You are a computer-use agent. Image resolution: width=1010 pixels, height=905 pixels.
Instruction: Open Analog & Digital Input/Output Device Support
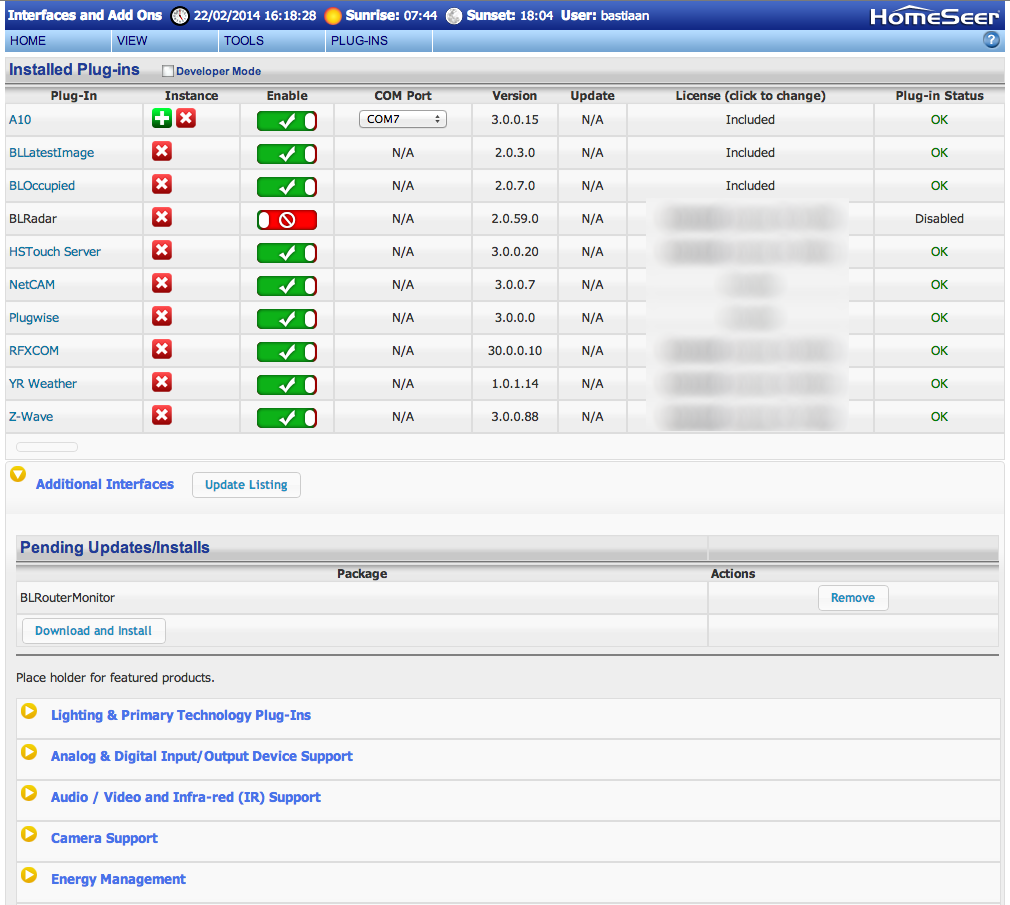click(x=202, y=756)
